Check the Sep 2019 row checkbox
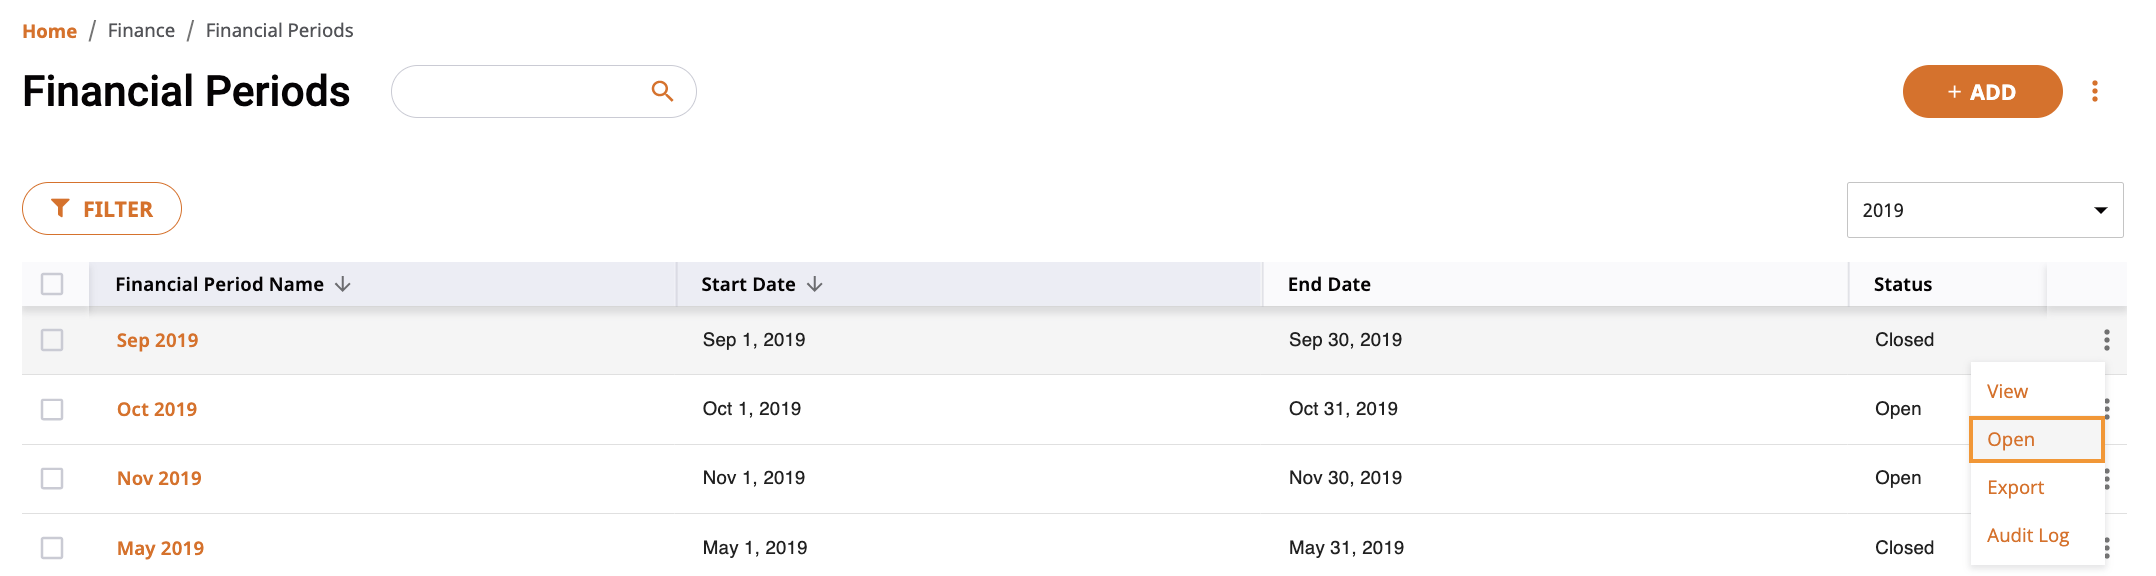This screenshot has height=576, width=2156. point(52,340)
